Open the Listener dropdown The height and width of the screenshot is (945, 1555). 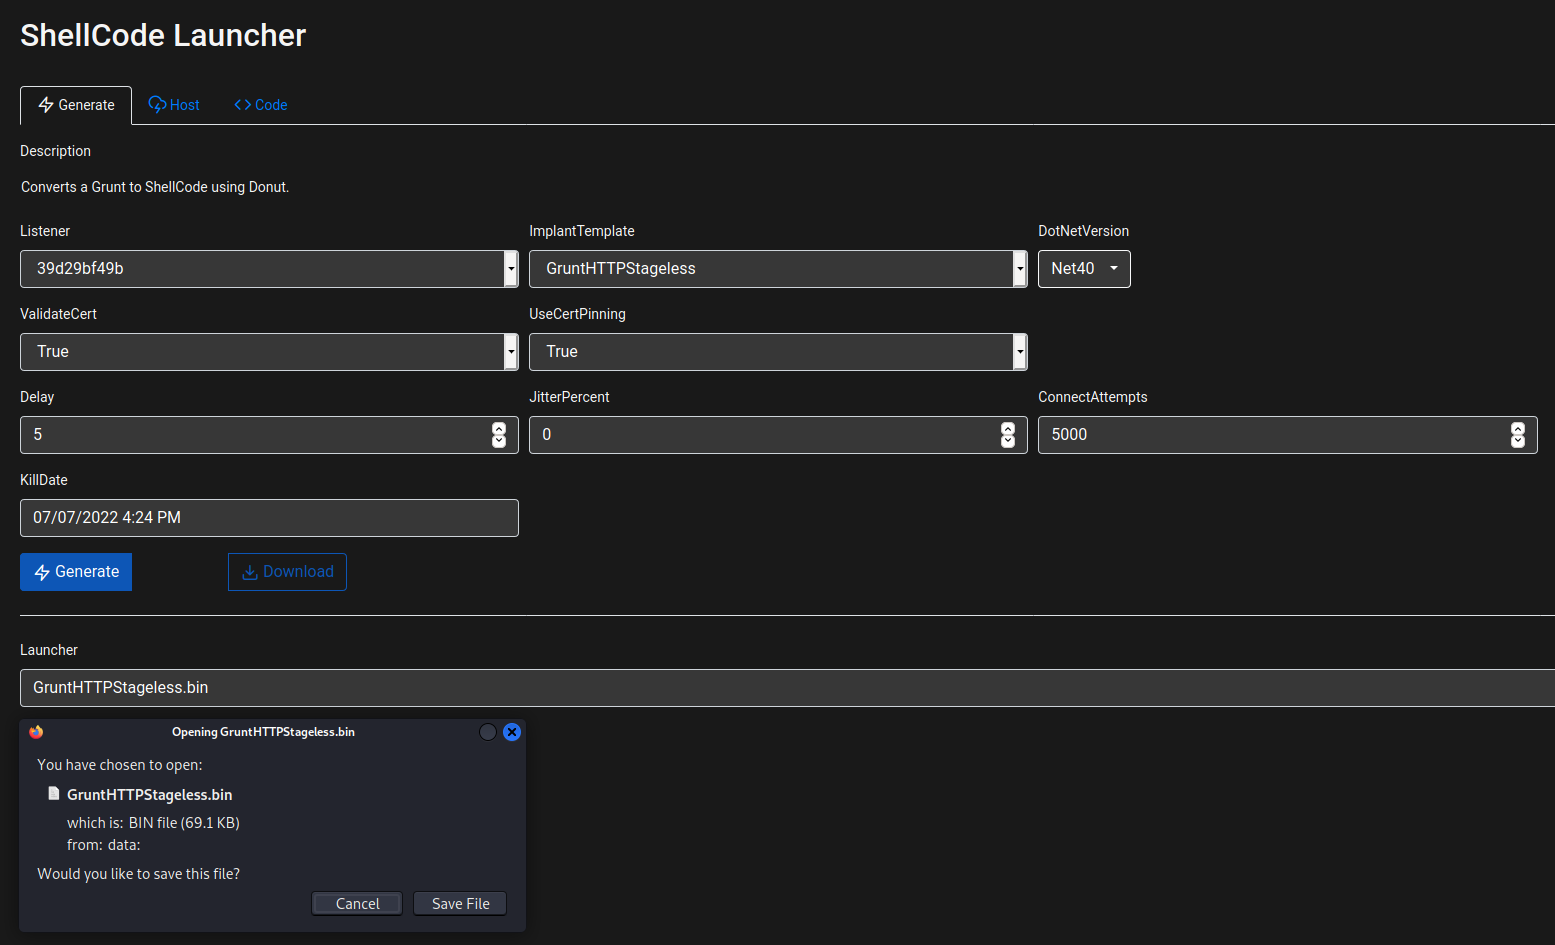click(269, 269)
